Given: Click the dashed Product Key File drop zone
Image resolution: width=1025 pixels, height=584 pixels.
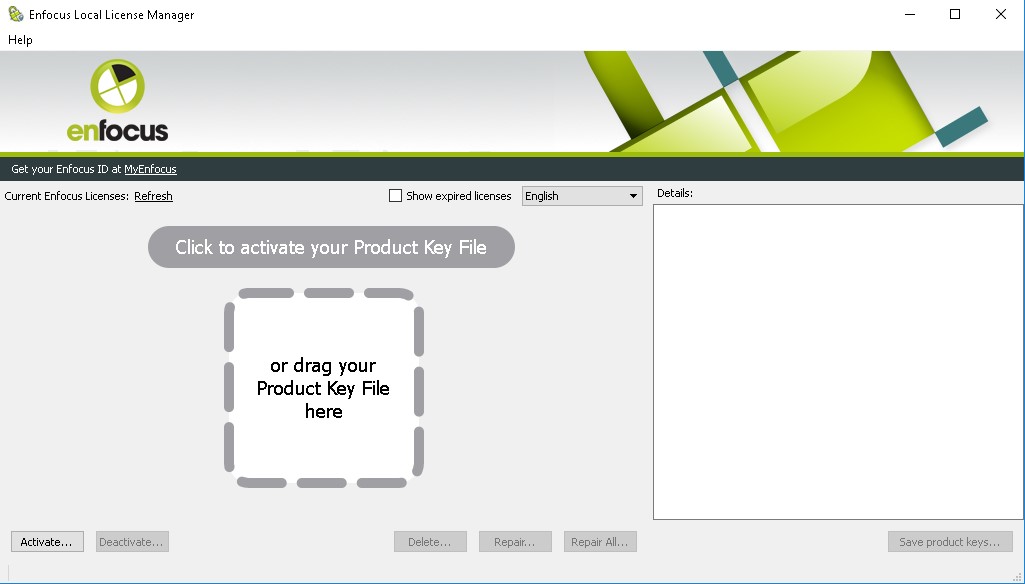Looking at the screenshot, I should click(323, 388).
